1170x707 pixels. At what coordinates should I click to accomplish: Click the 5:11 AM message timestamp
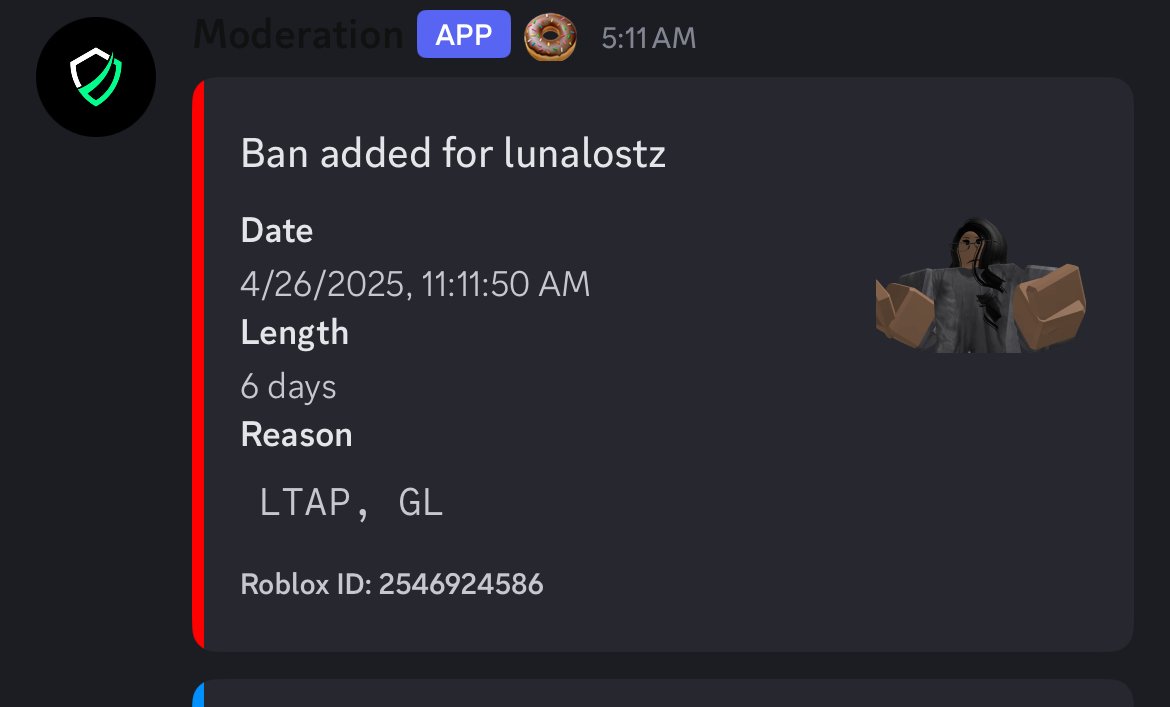pos(648,38)
